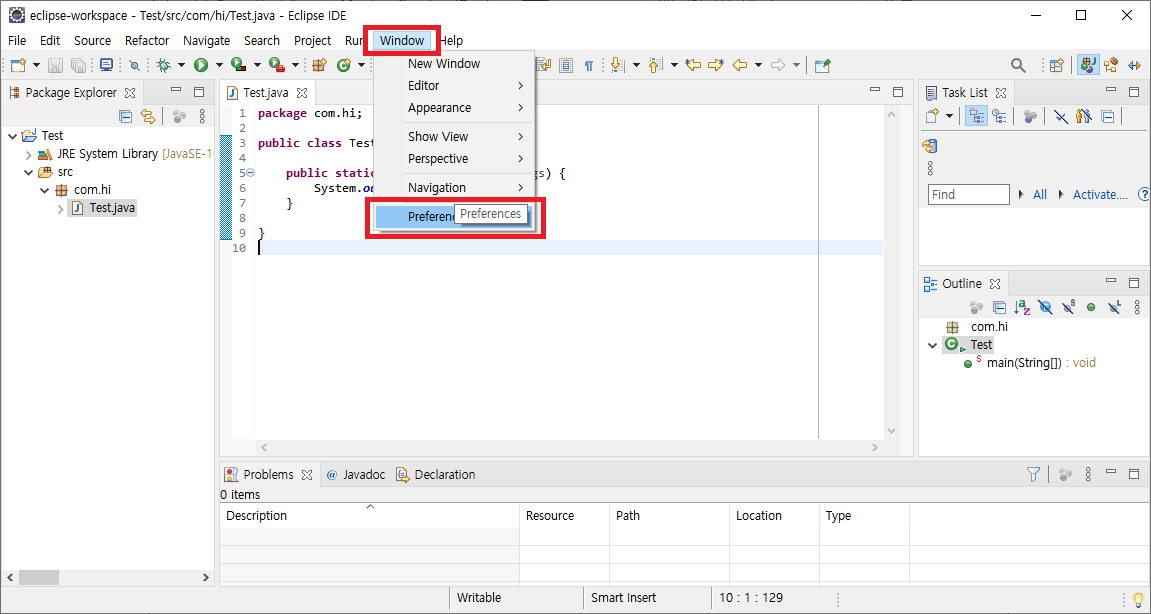This screenshot has width=1151, height=614.
Task: Click the Open Perspective icon
Action: pyautogui.click(x=1056, y=65)
